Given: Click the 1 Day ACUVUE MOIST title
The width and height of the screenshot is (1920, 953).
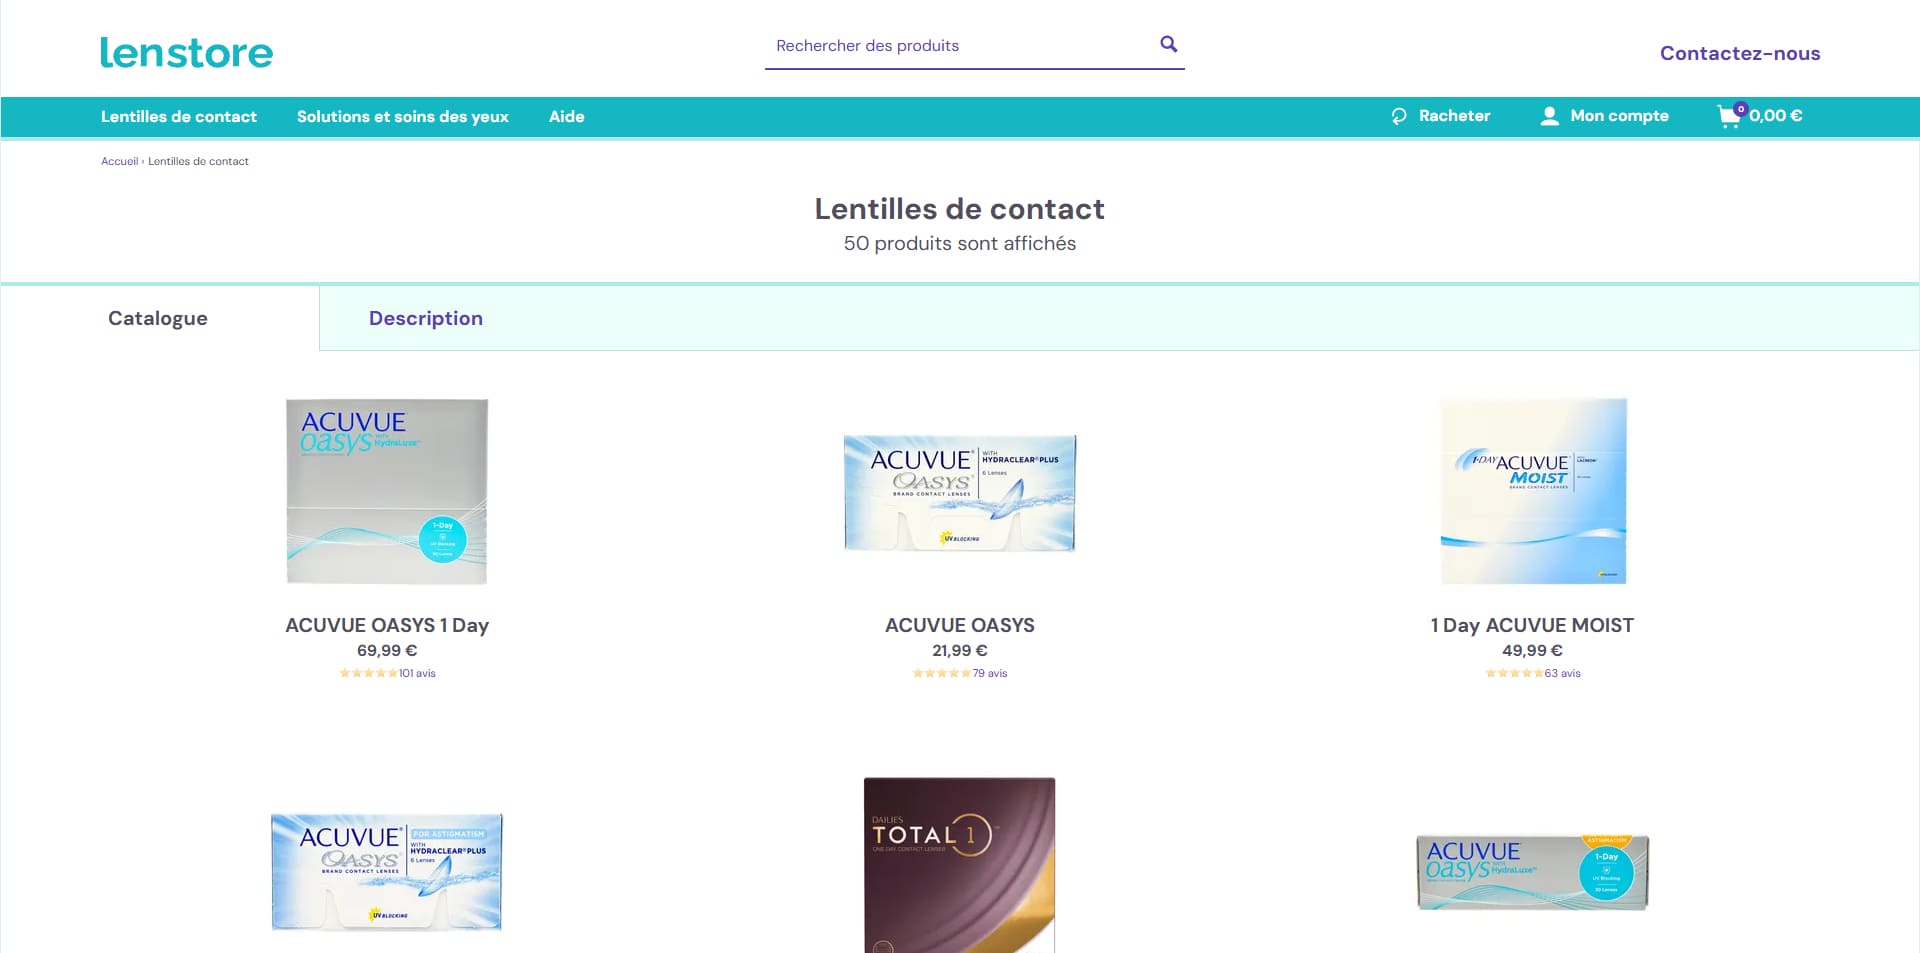Looking at the screenshot, I should pyautogui.click(x=1532, y=625).
